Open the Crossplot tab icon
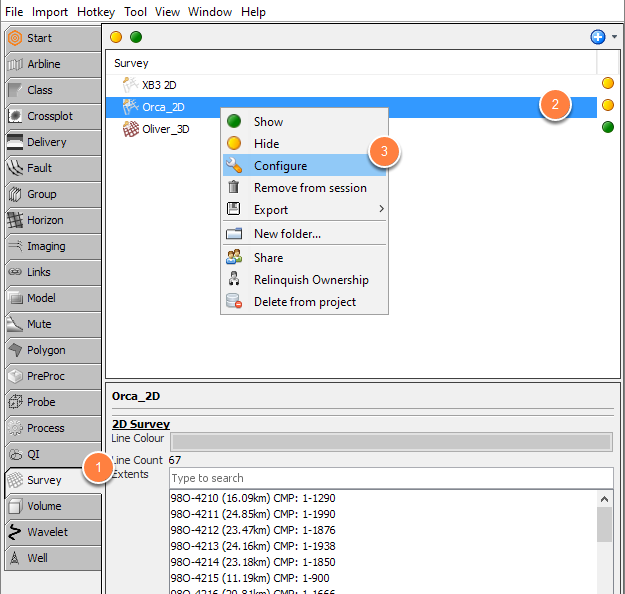 tap(15, 116)
